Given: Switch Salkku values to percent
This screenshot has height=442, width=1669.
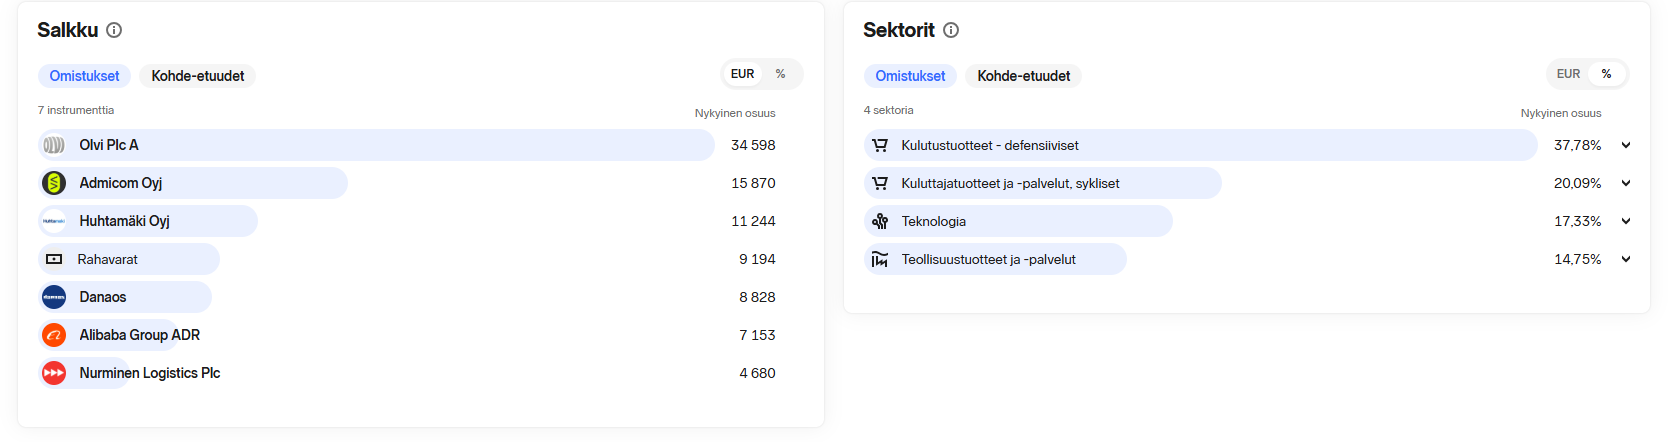Looking at the screenshot, I should click(x=780, y=74).
